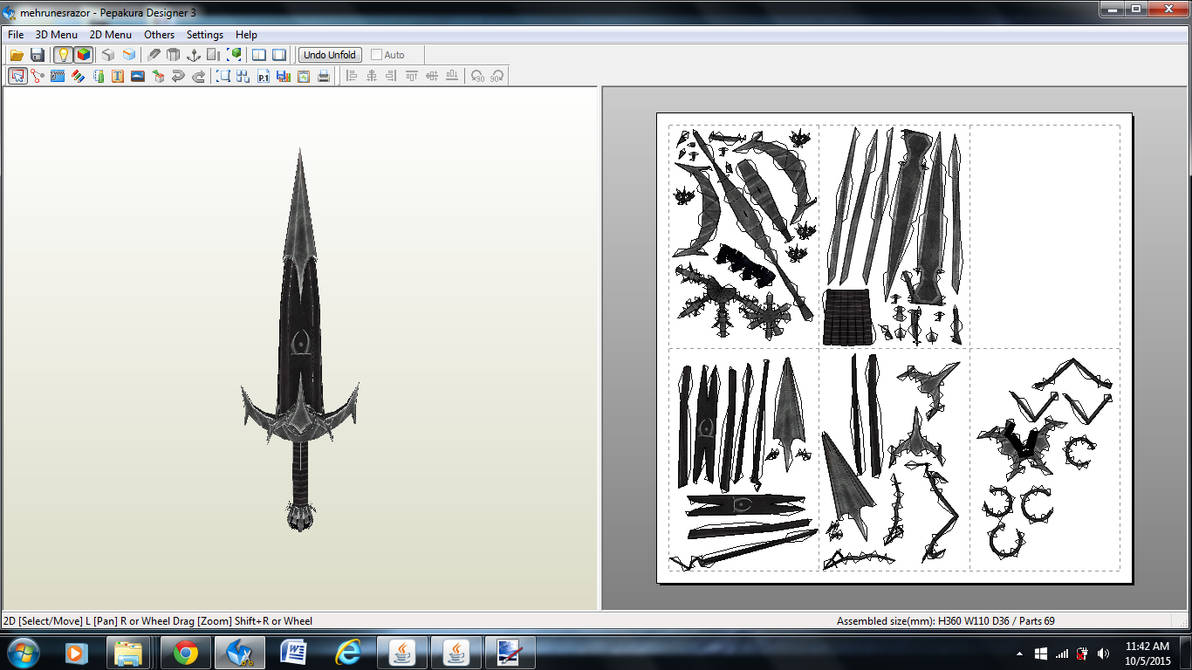This screenshot has height=670, width=1192.
Task: Click the blue-orange cube view icon
Action: click(128, 55)
